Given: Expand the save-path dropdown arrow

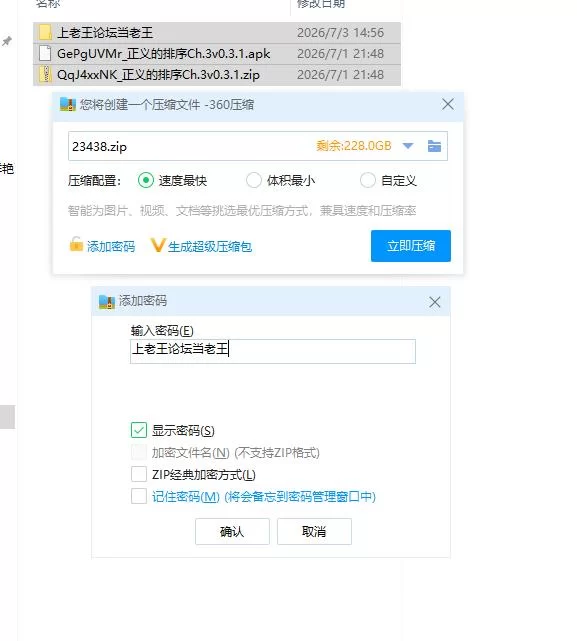Looking at the screenshot, I should click(408, 146).
